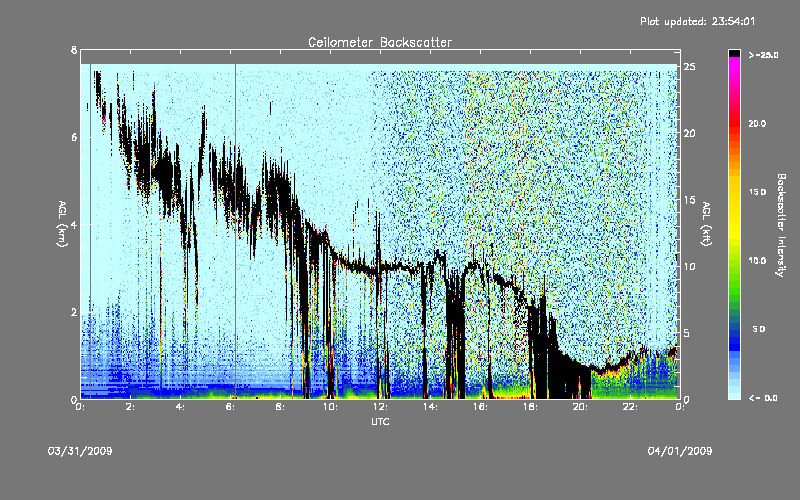This screenshot has width=800, height=500.
Task: Click the '4:' UTC hour tick
Action: 180,407
